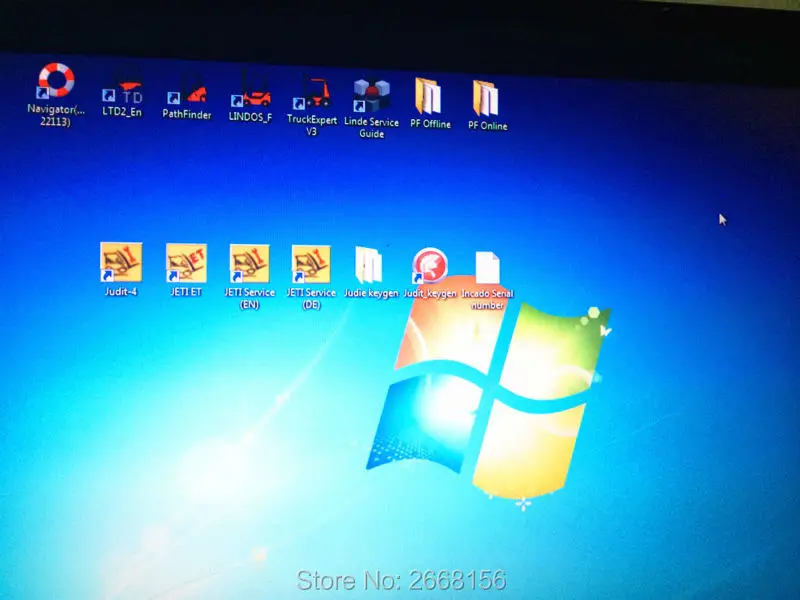Click the 'Judit_keygen' label text

click(430, 293)
